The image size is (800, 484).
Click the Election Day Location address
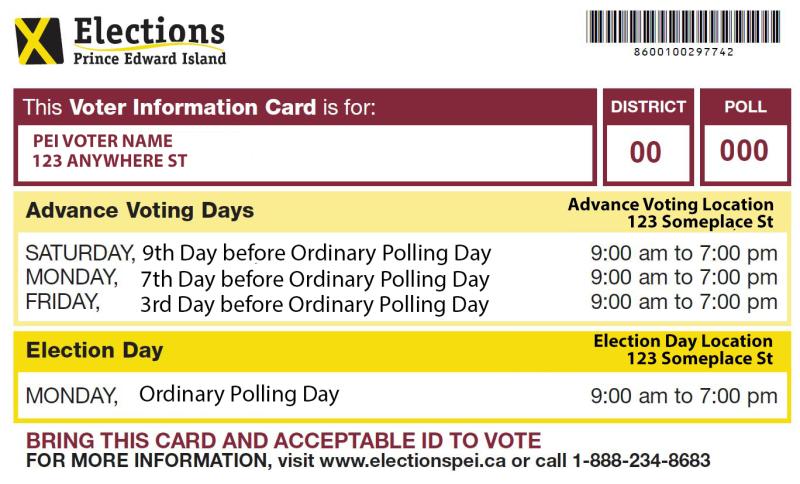coord(700,359)
